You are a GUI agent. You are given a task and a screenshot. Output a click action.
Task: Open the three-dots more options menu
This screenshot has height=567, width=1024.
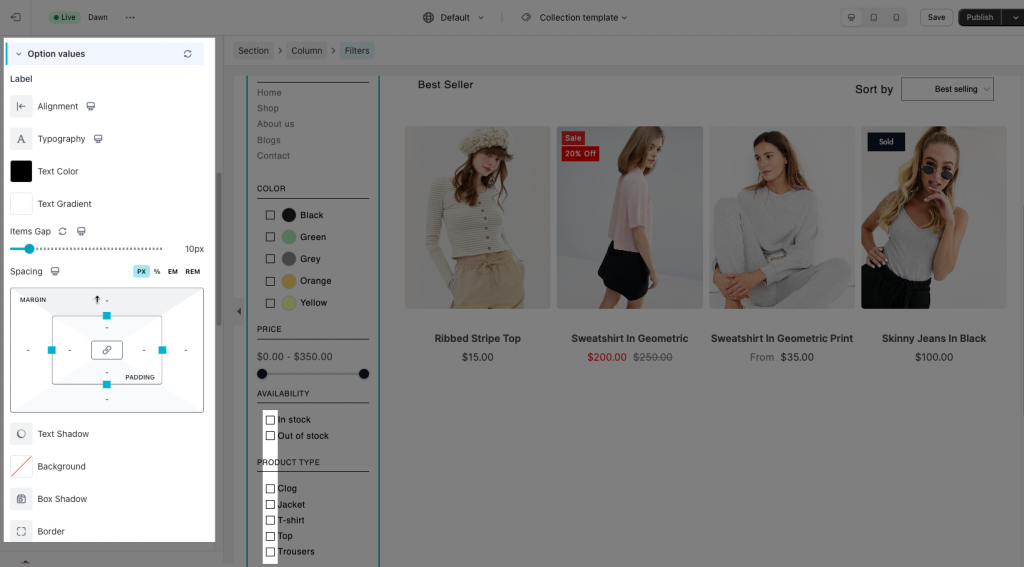(130, 18)
